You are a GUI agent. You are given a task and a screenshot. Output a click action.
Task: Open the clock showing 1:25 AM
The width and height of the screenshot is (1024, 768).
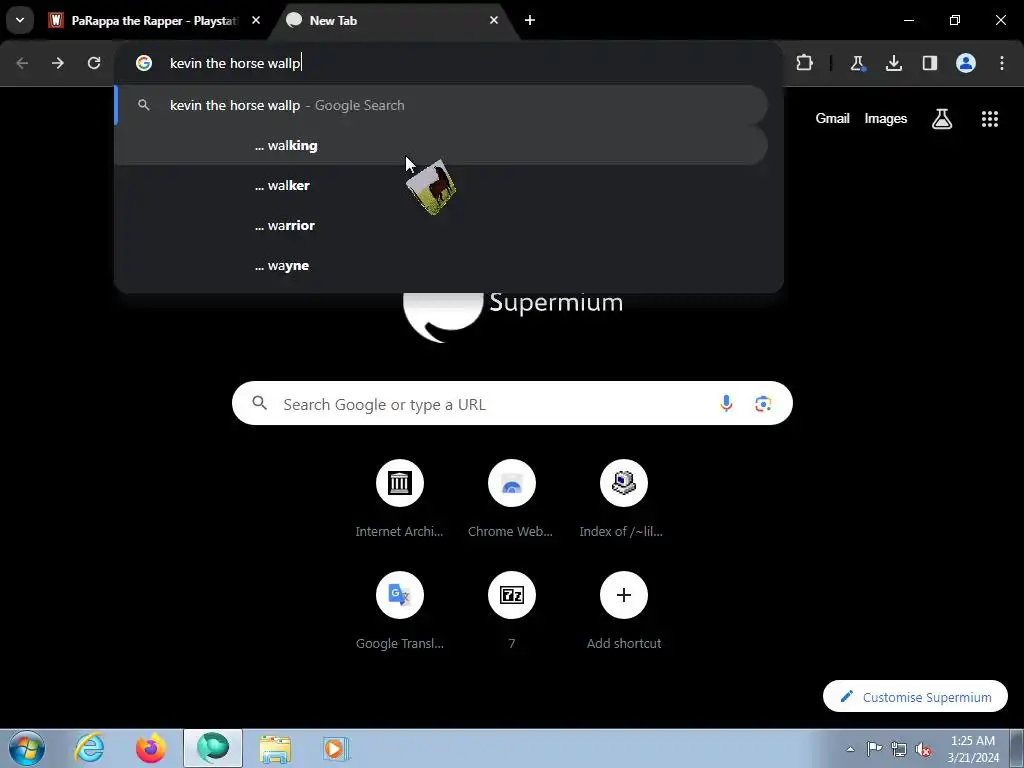pyautogui.click(x=973, y=749)
